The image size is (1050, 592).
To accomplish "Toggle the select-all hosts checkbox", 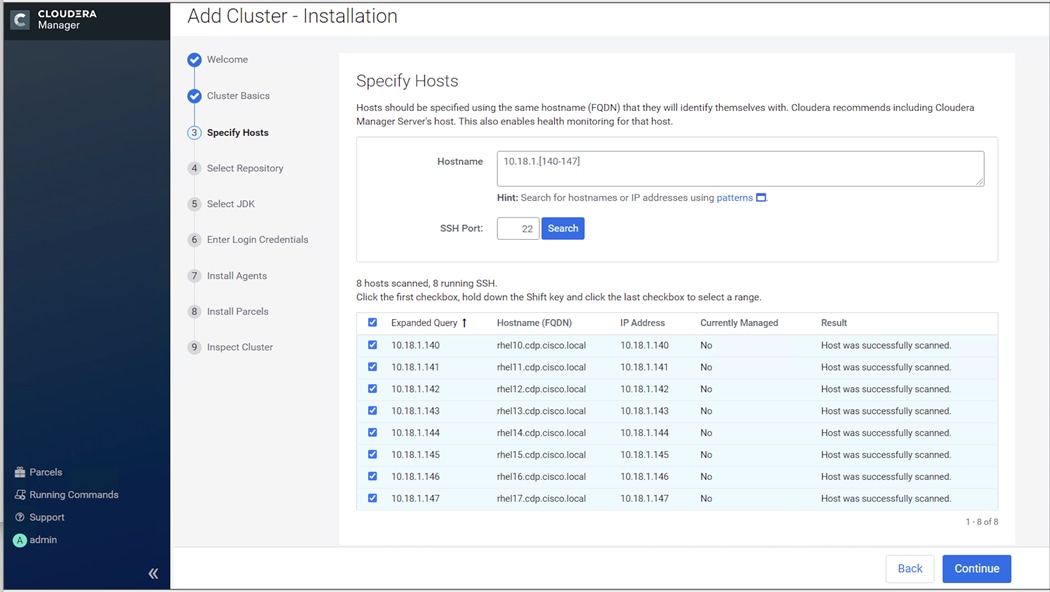I will tap(372, 323).
